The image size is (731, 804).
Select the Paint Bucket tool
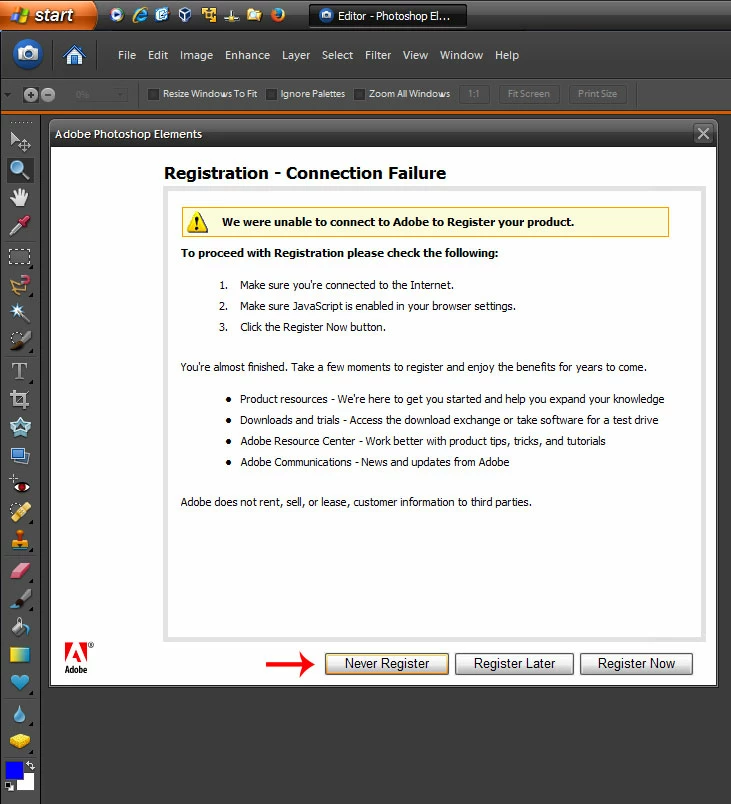tap(20, 627)
